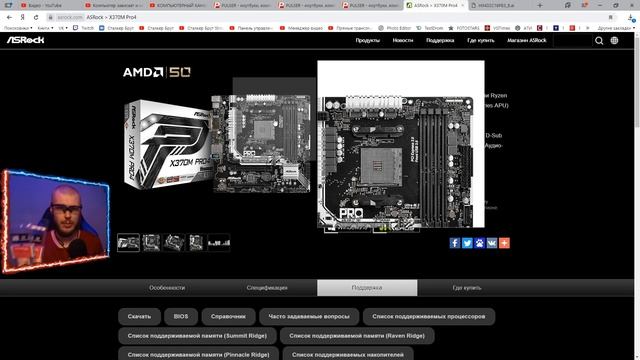
Task: Open memory list for Pinnacle Ridge
Action: (x=198, y=354)
